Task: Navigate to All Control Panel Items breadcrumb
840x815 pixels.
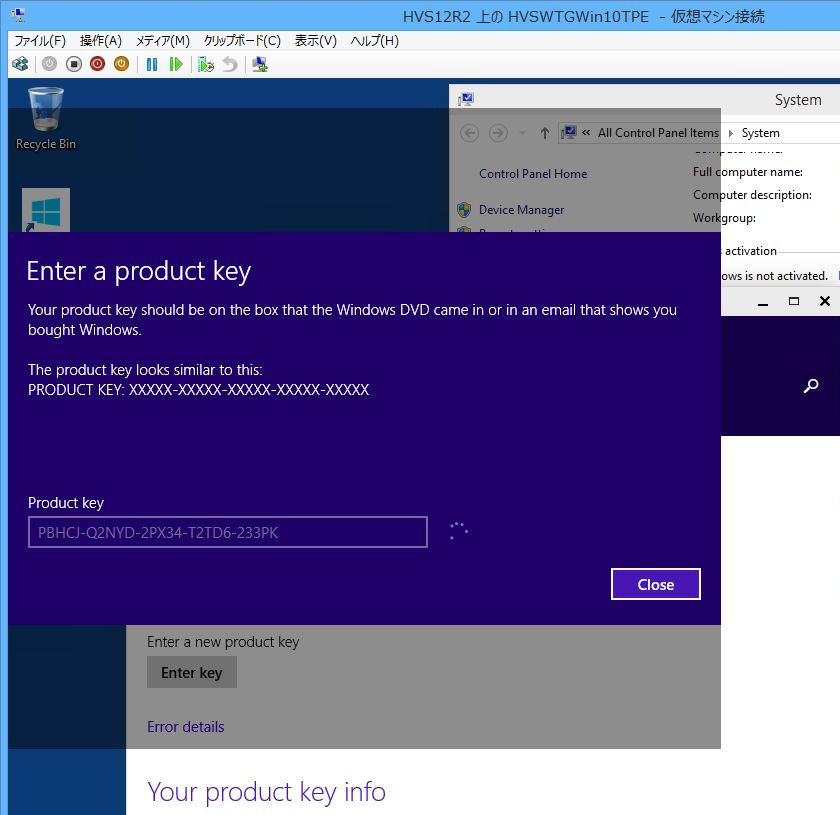Action: pyautogui.click(x=658, y=133)
